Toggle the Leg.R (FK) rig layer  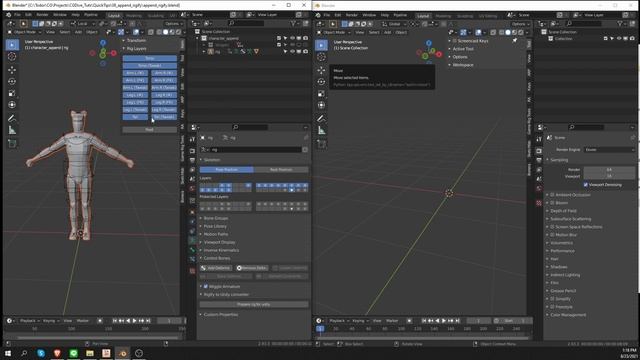164,102
